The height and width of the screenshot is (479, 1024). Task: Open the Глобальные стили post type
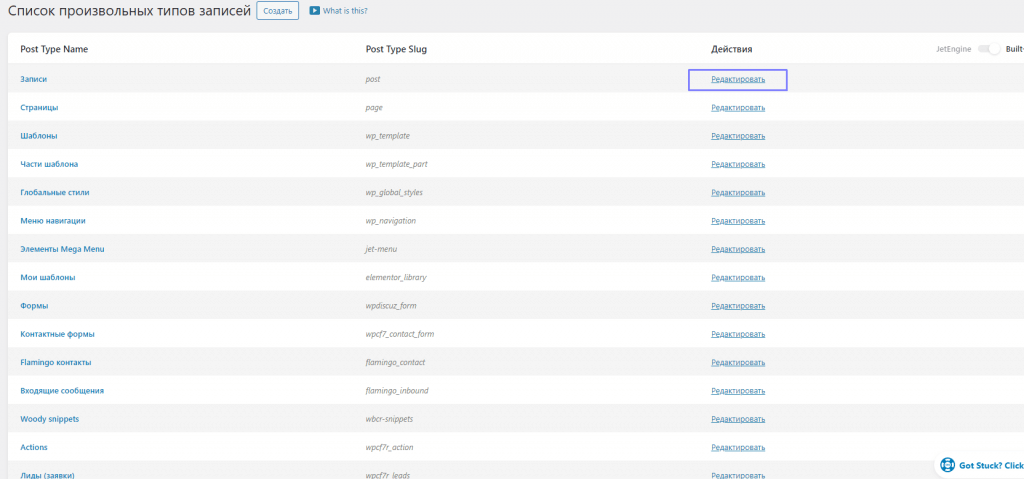coord(55,193)
